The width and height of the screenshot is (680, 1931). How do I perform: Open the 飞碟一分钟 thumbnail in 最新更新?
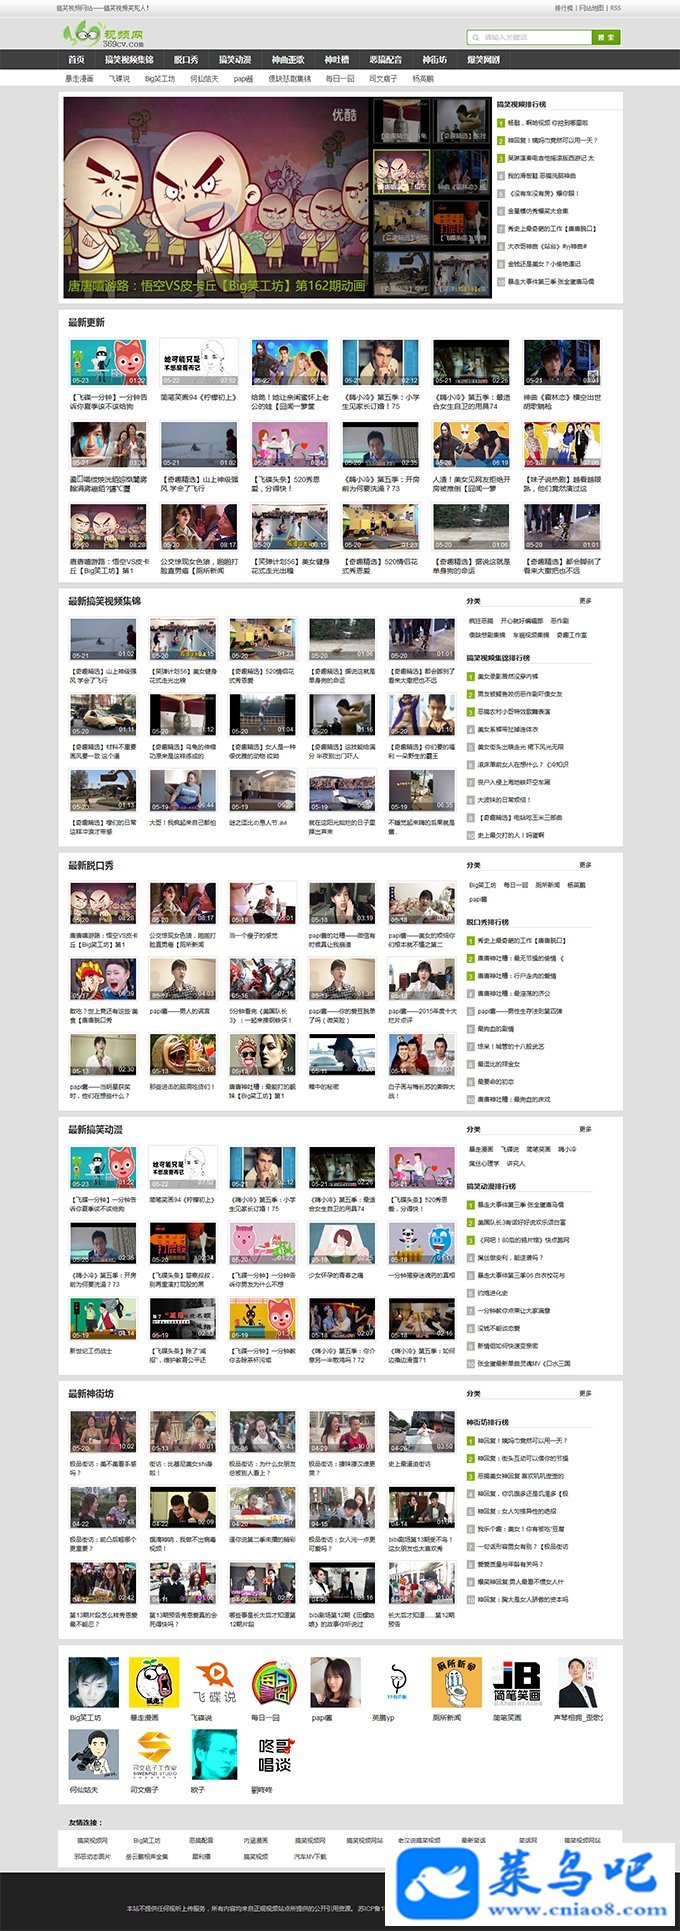tap(108, 363)
